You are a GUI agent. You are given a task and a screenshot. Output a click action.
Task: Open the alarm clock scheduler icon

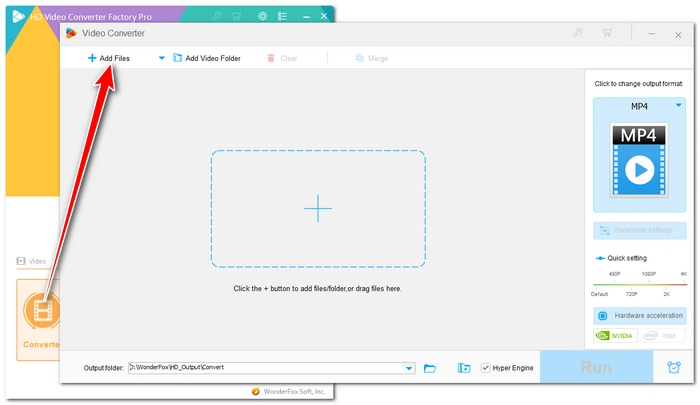coord(674,367)
